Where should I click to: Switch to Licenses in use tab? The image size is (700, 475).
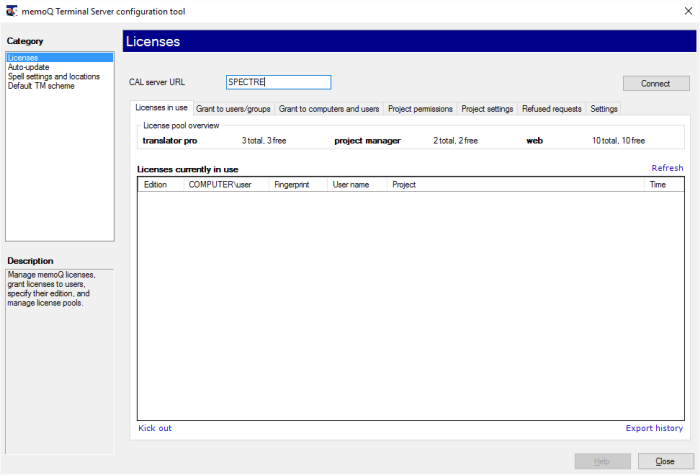click(161, 108)
